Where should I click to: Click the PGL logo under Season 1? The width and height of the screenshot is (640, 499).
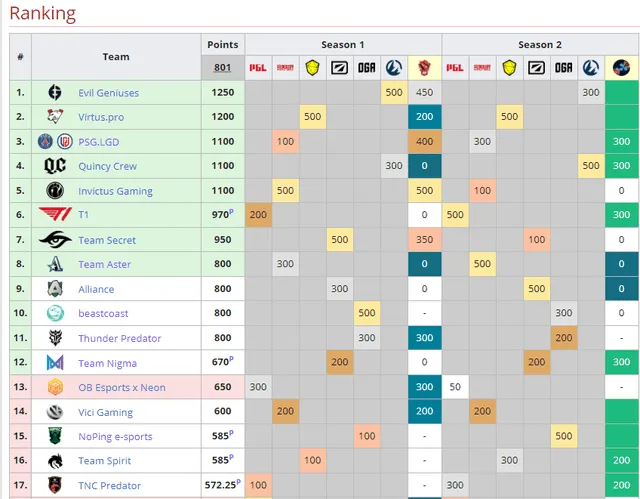point(258,68)
